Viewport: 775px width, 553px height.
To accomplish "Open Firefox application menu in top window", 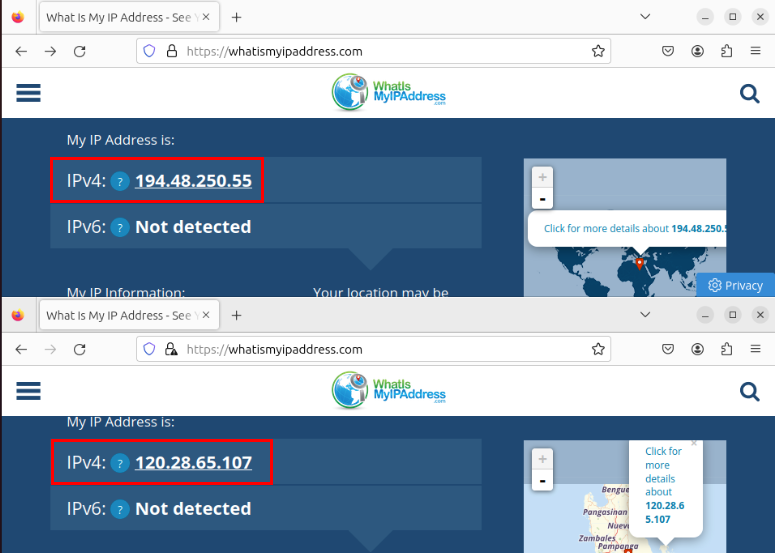I will tap(755, 51).
